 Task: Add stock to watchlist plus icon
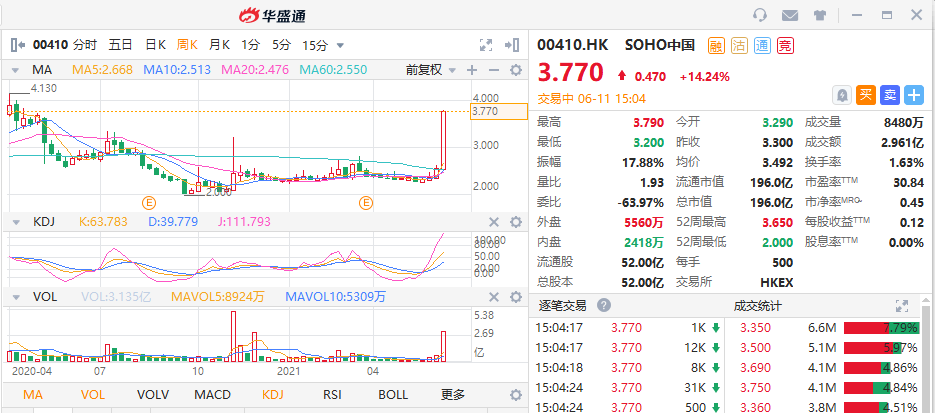914,95
